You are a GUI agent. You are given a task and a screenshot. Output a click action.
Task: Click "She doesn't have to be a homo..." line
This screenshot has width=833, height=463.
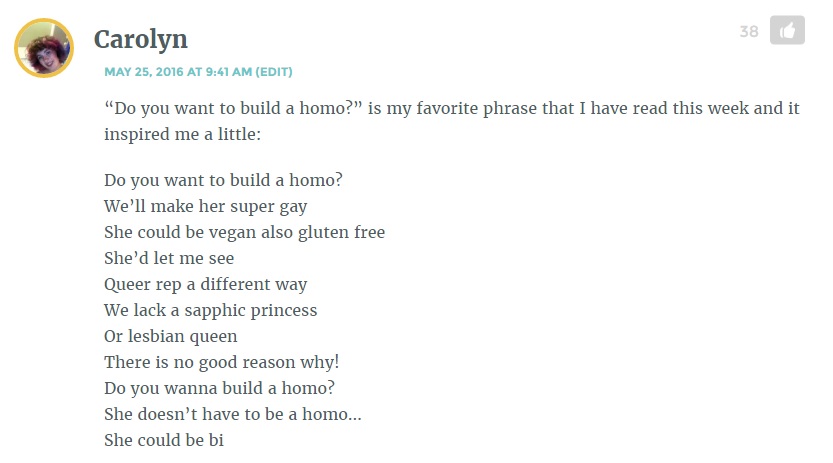232,413
